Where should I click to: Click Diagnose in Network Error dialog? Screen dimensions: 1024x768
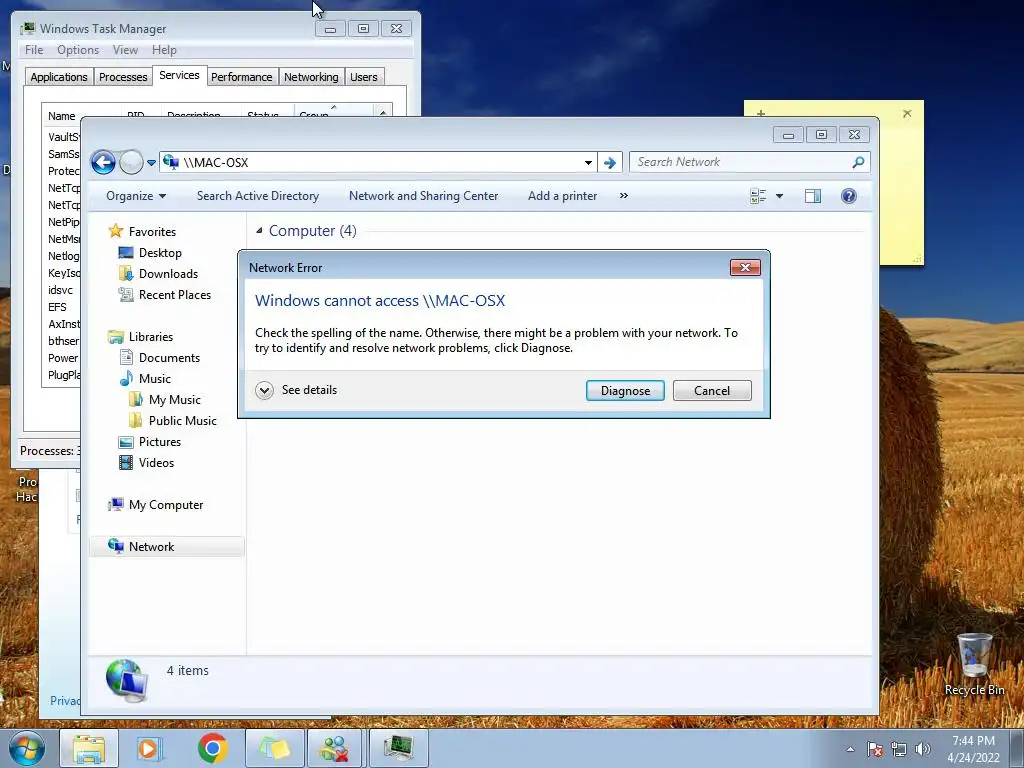625,391
